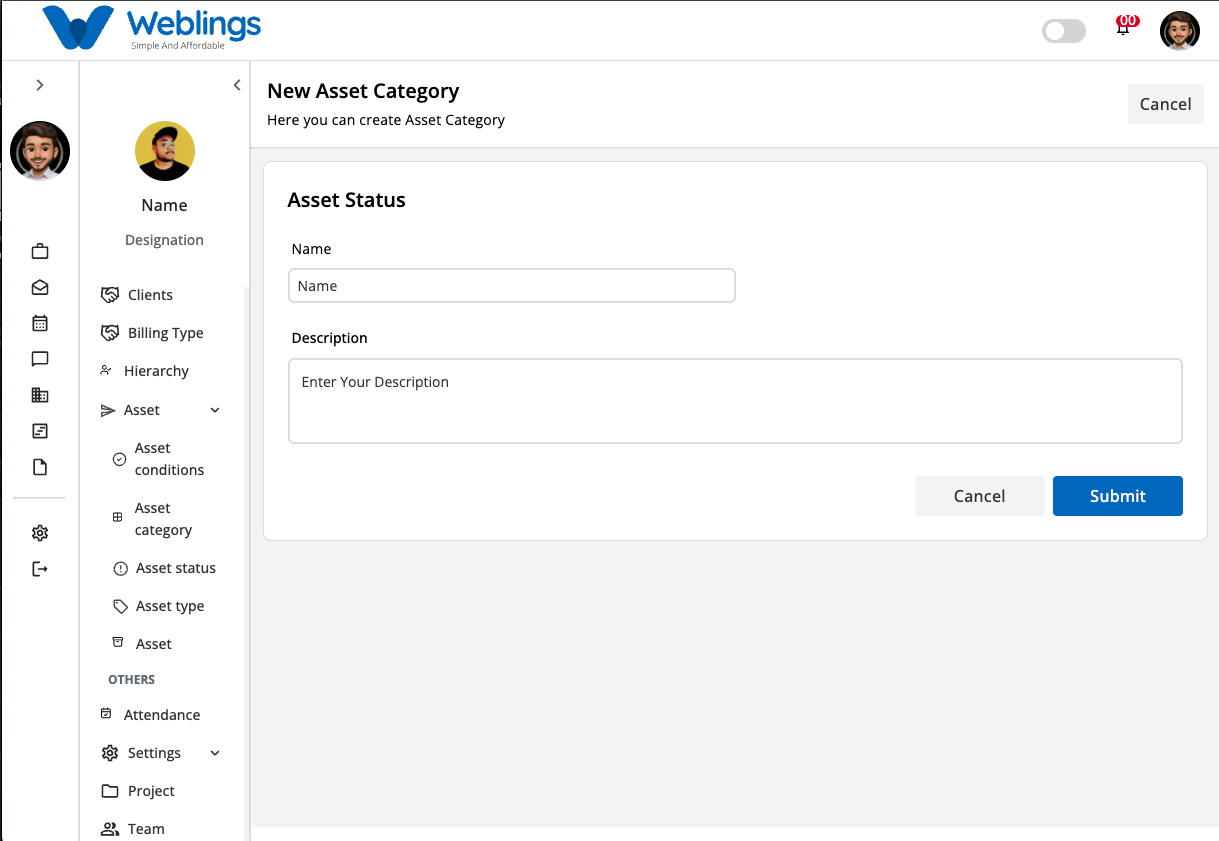Click the Submit button
1219x841 pixels.
click(x=1118, y=496)
